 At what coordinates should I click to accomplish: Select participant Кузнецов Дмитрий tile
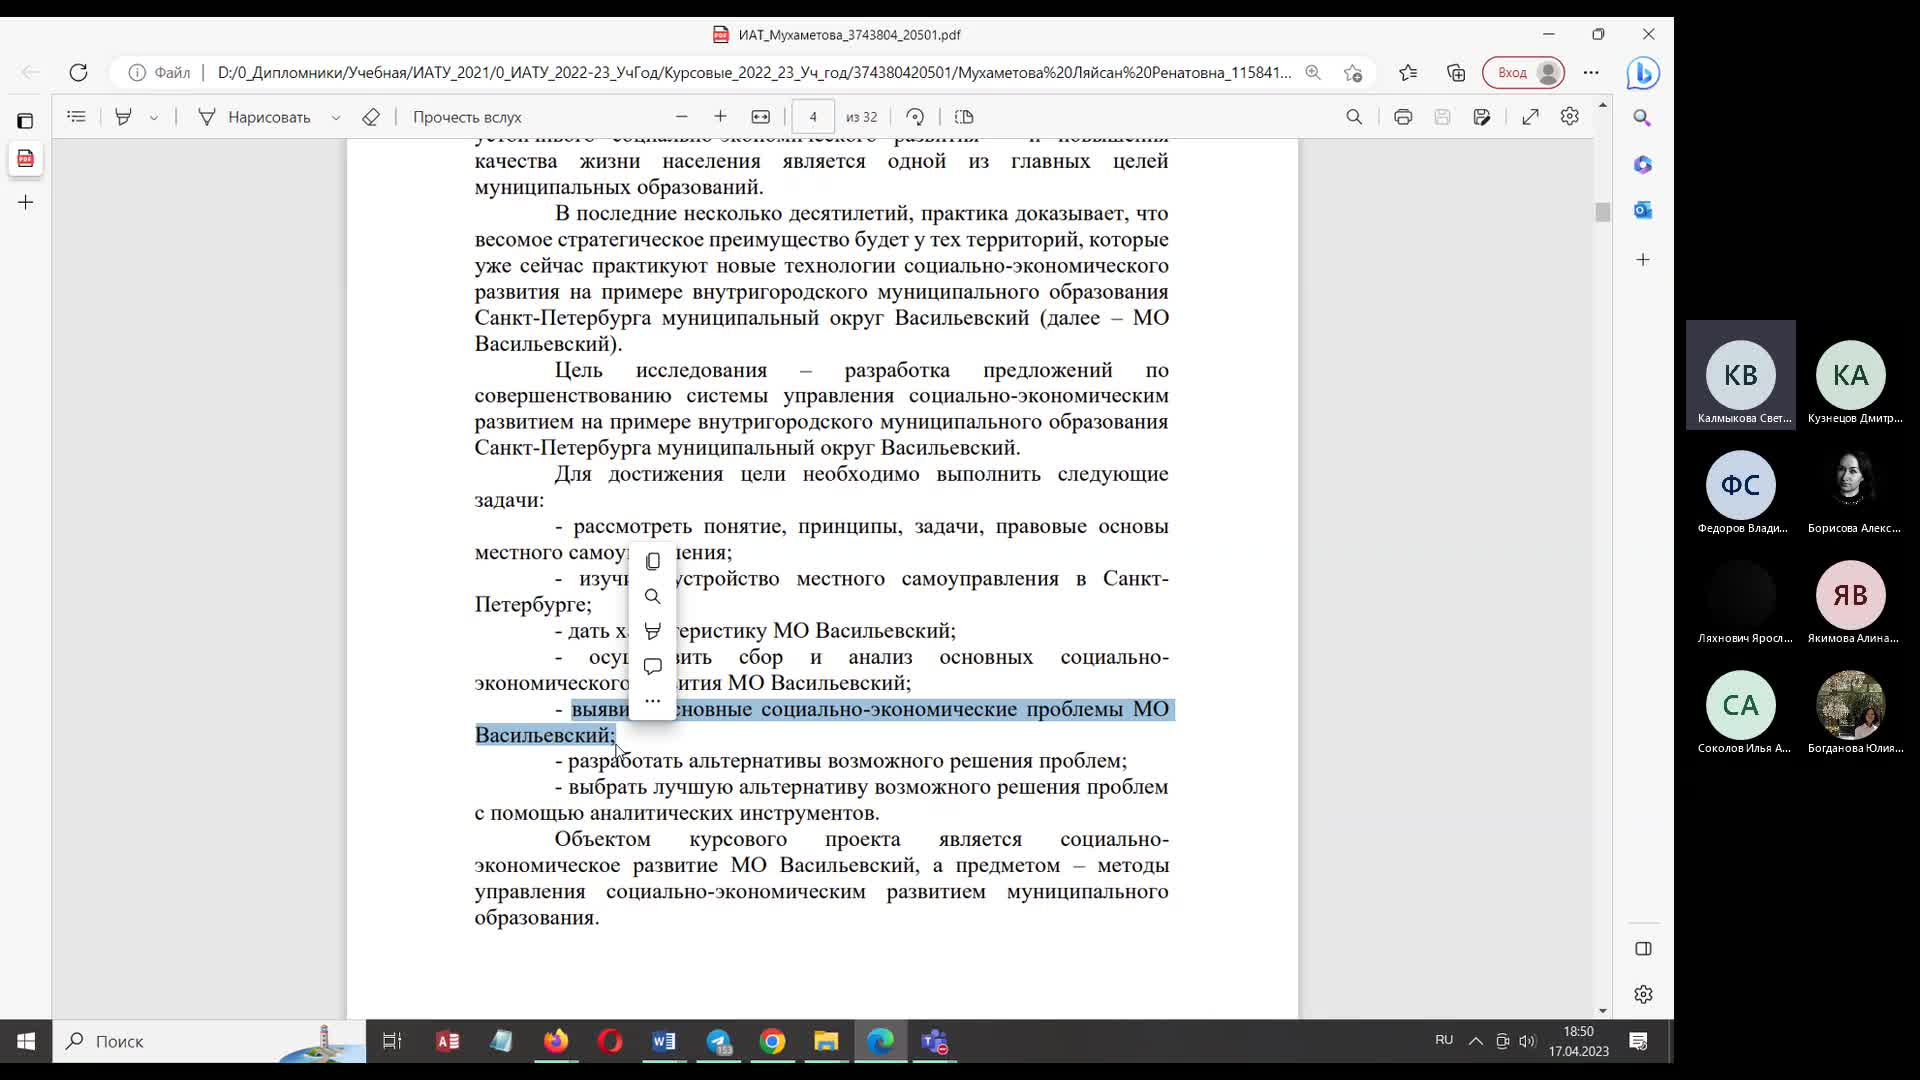[x=1851, y=376]
